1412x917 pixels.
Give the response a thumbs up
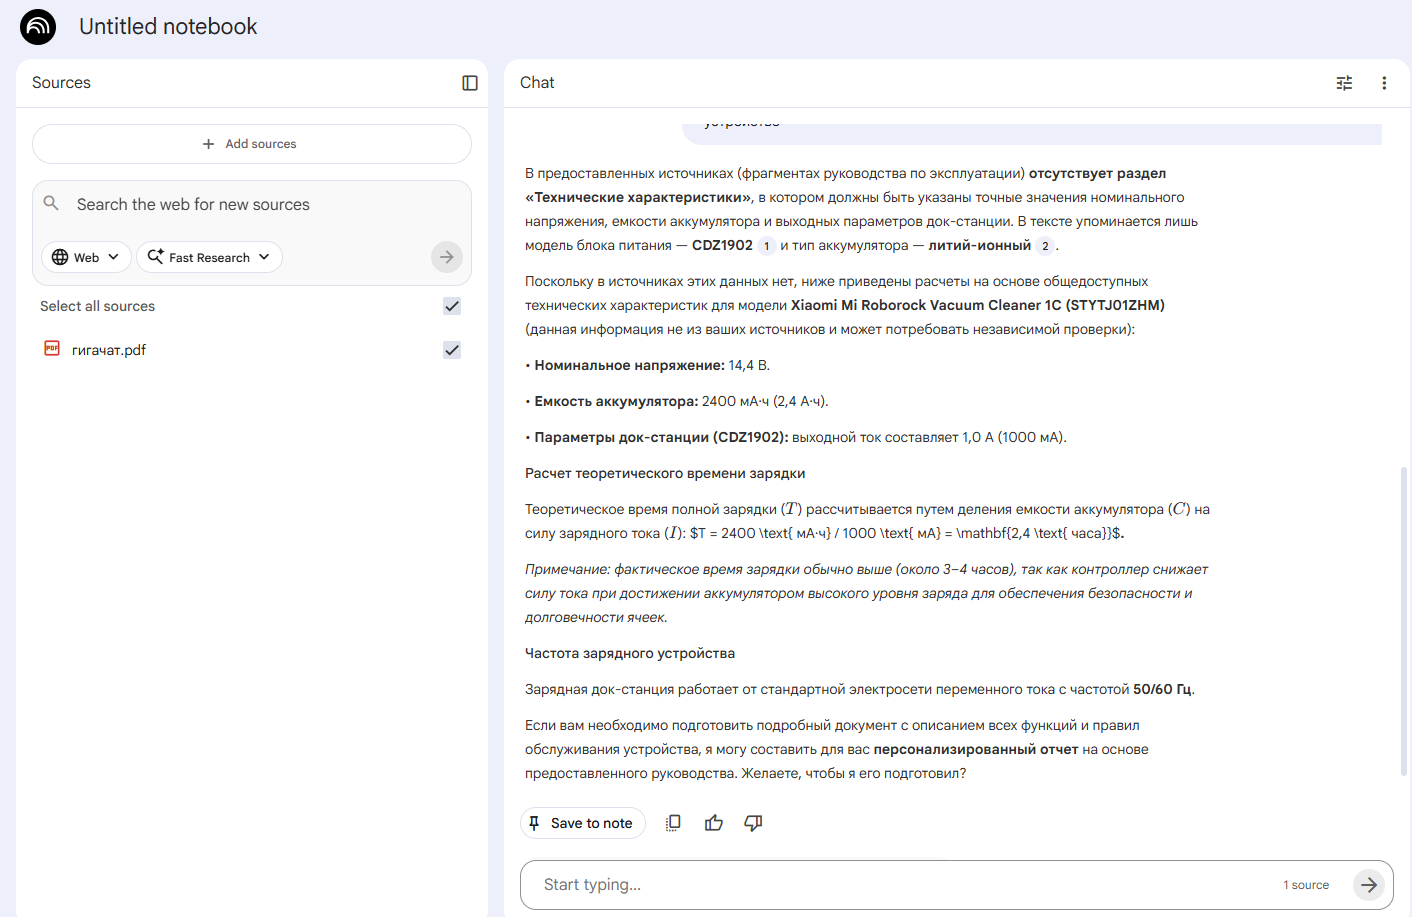pyautogui.click(x=713, y=822)
